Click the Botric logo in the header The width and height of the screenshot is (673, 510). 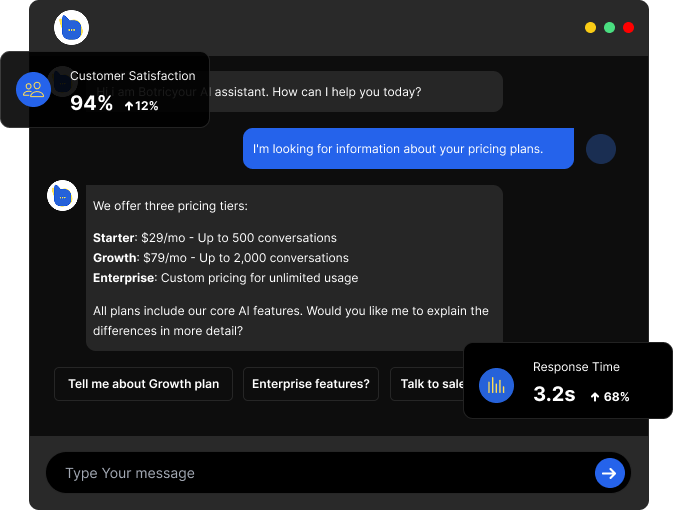[x=71, y=28]
